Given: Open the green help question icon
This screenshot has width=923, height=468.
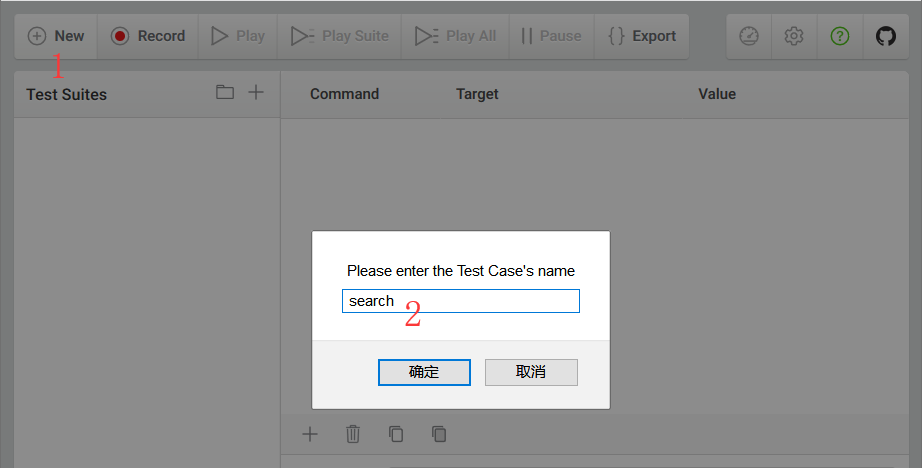Looking at the screenshot, I should click(x=840, y=36).
